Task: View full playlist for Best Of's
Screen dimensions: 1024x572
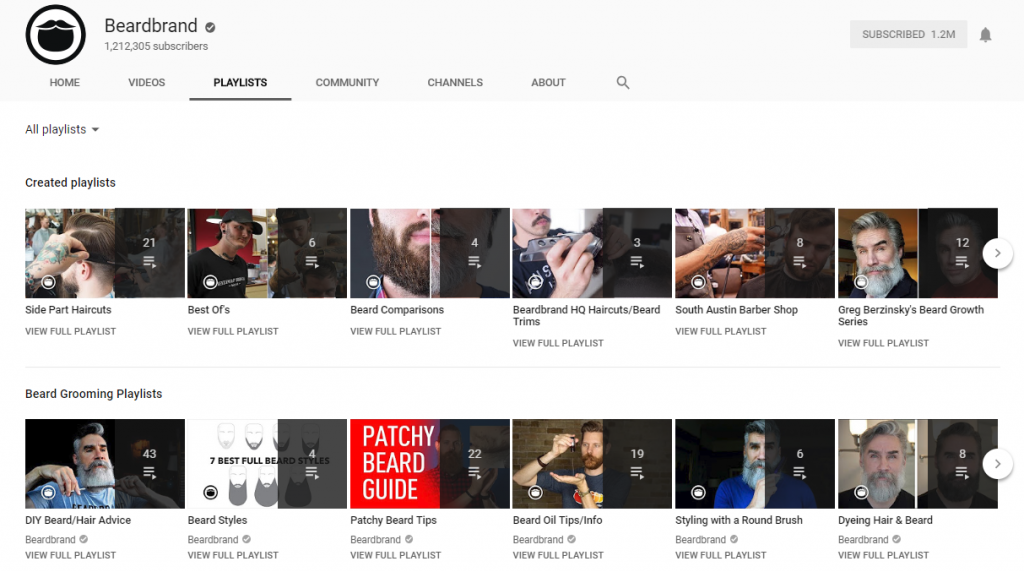Action: tap(232, 331)
